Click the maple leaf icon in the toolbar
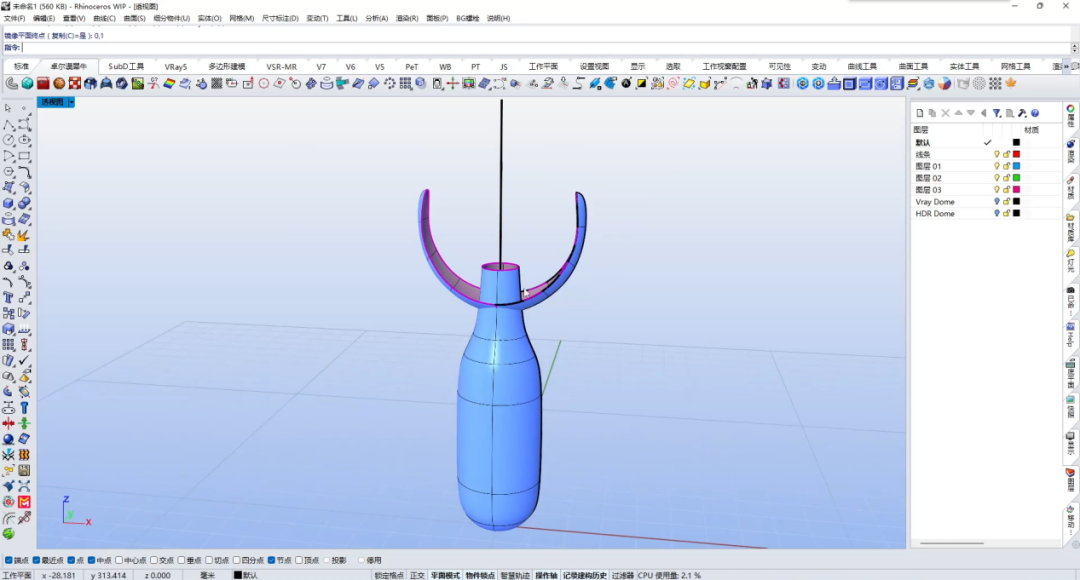The width and height of the screenshot is (1080, 580). [1011, 83]
